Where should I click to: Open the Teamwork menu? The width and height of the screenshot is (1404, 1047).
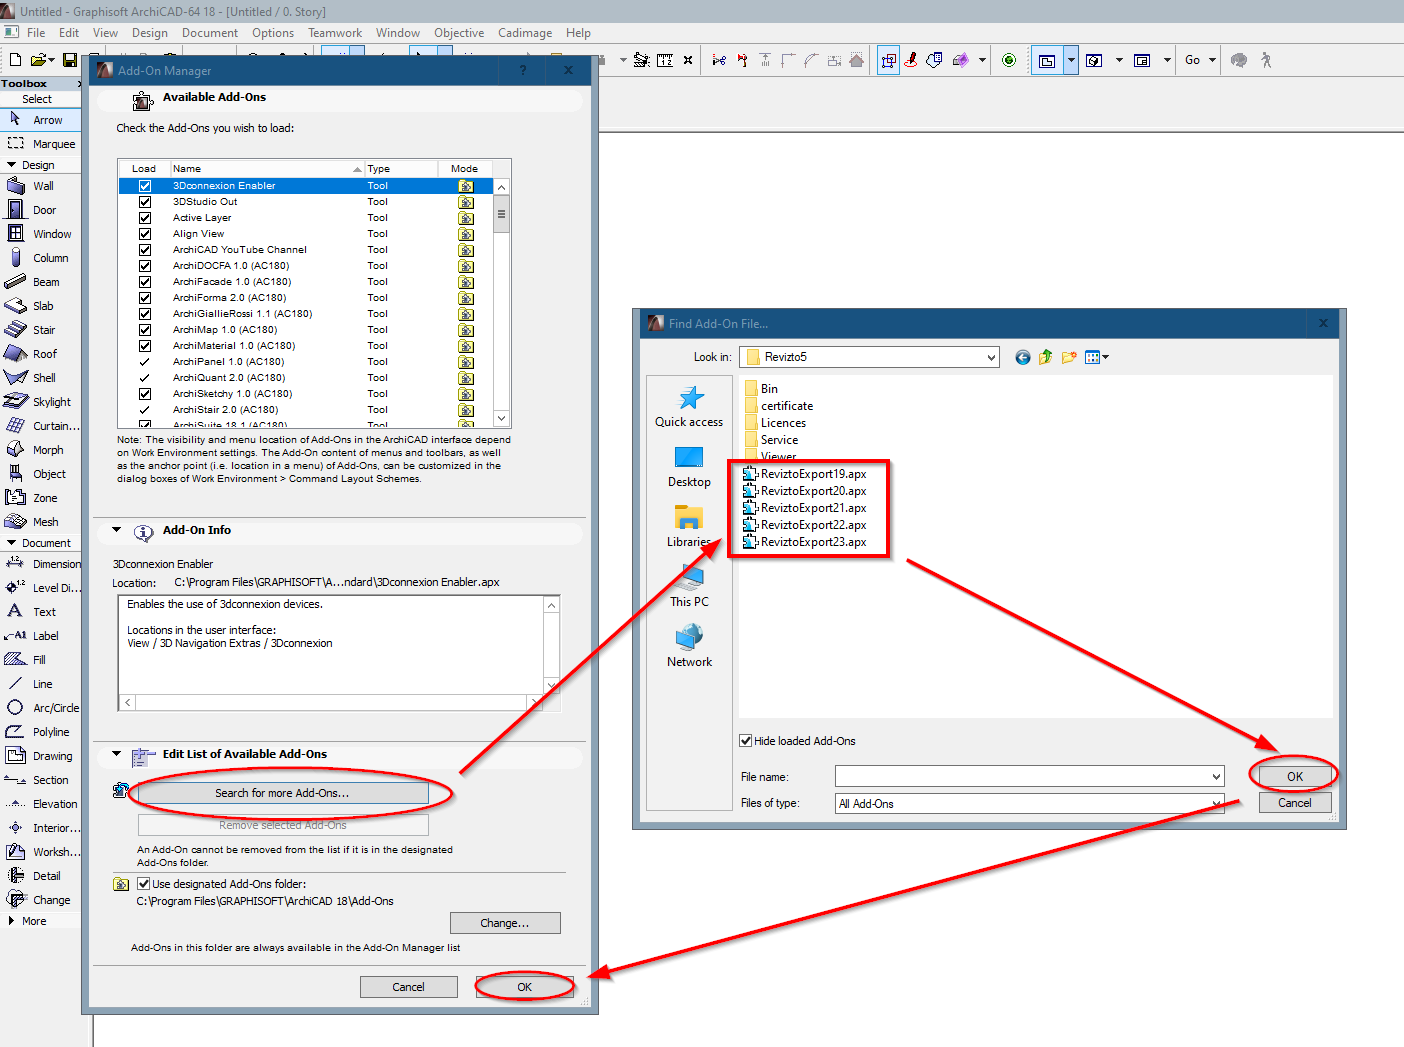[x=335, y=32]
